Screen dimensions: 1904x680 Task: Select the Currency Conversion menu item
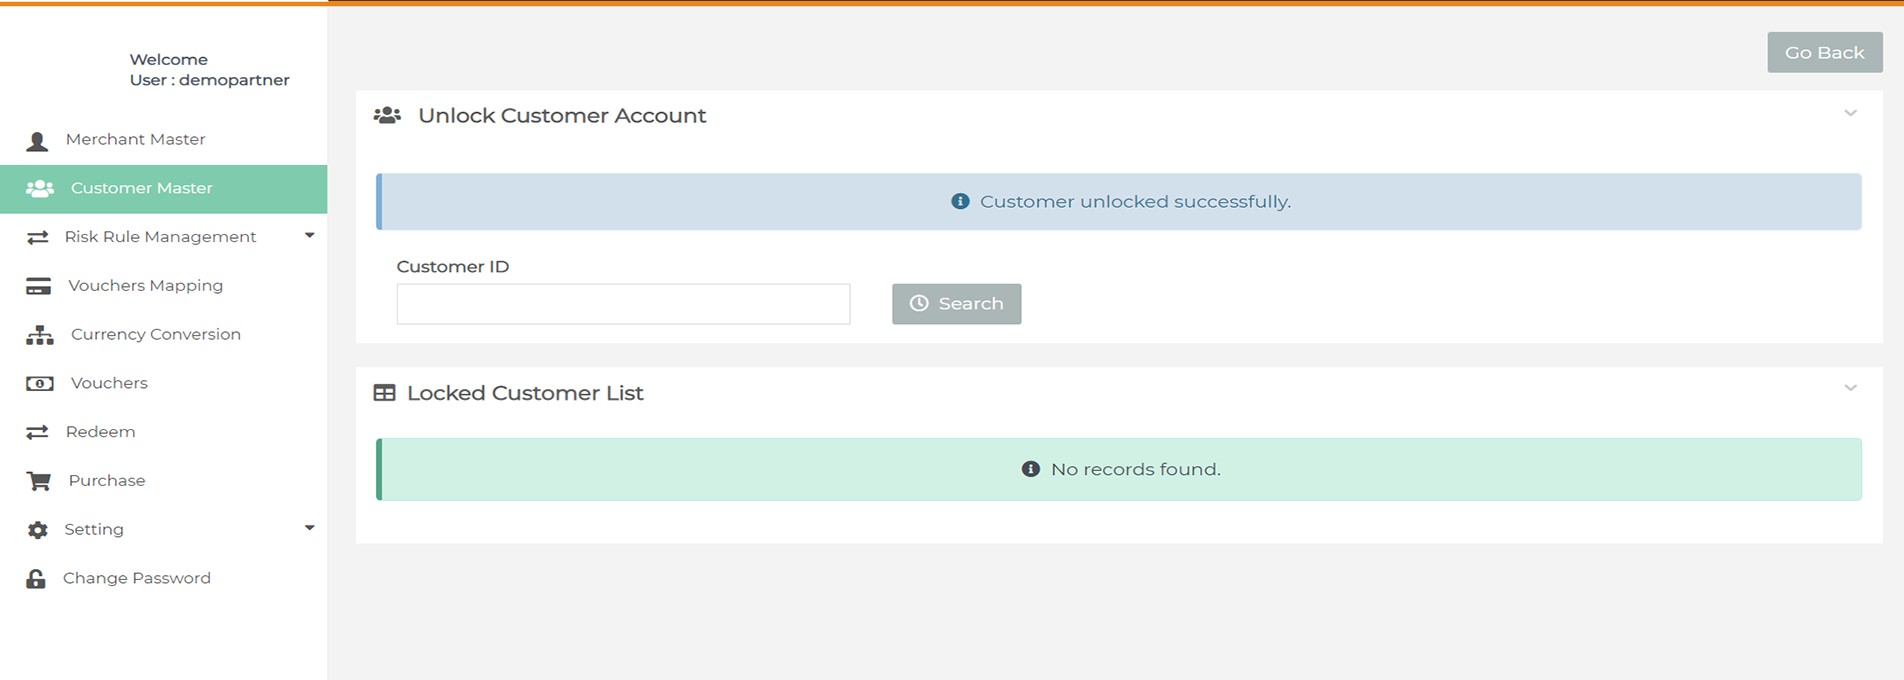[x=155, y=334]
